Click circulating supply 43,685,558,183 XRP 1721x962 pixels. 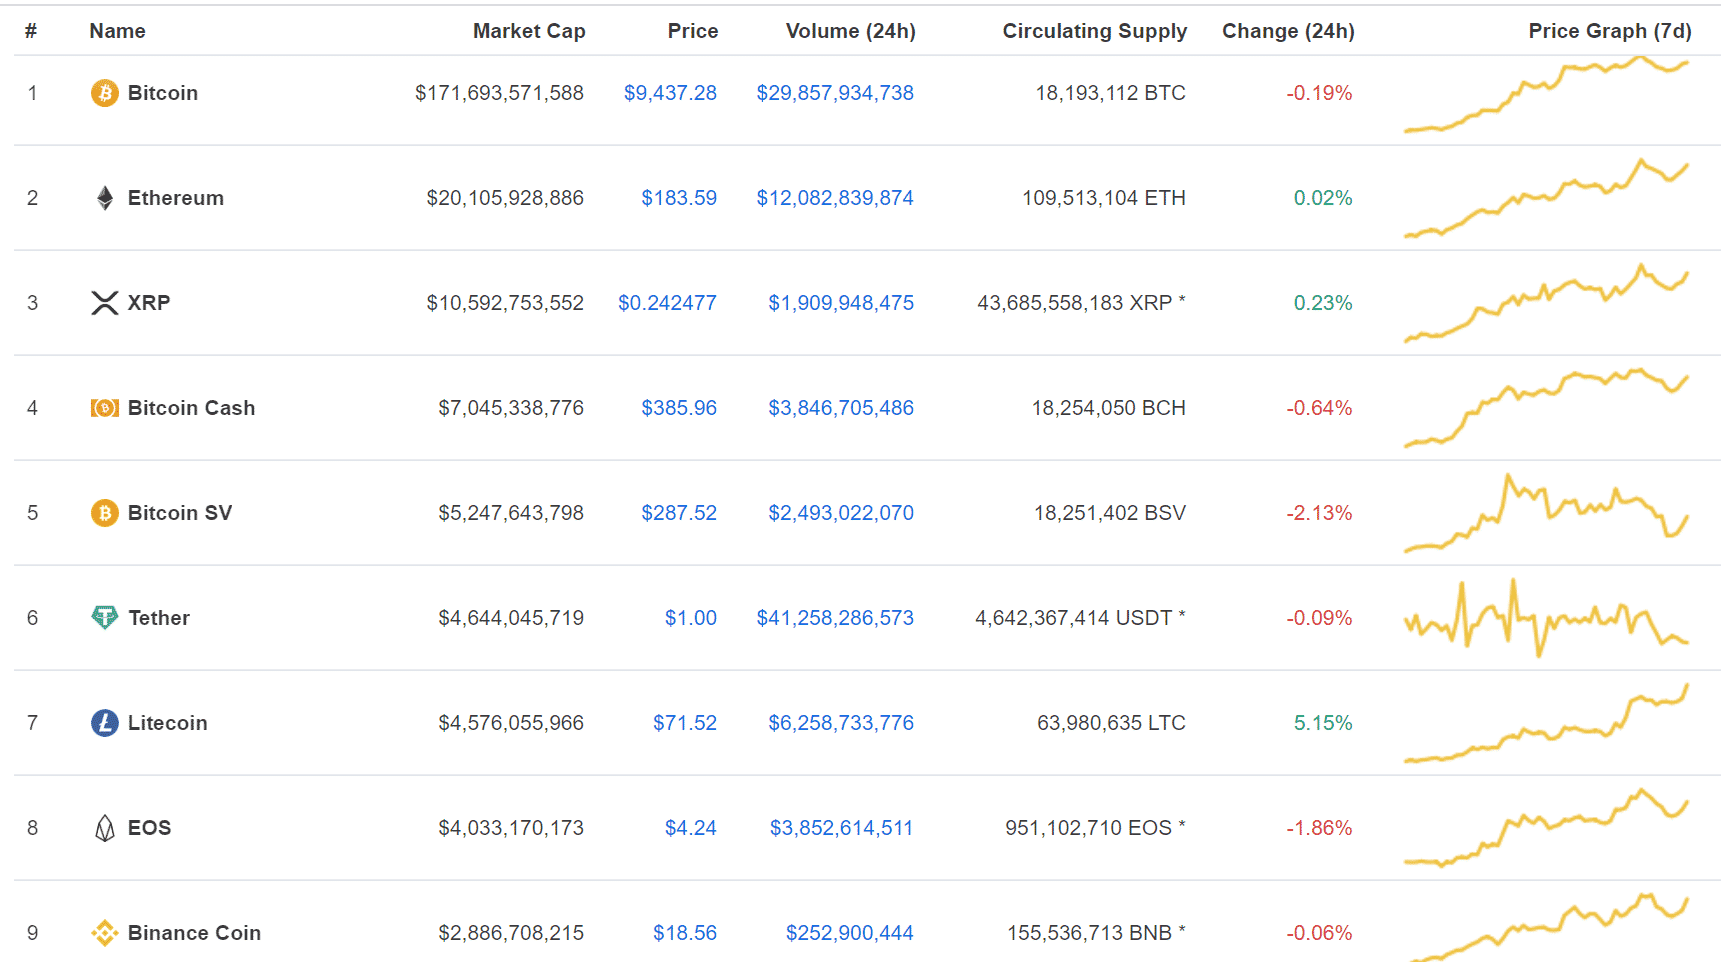[x=1081, y=303]
